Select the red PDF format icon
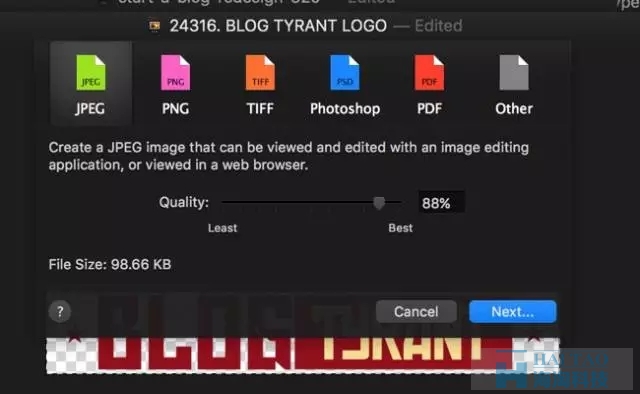The width and height of the screenshot is (640, 394). 429,73
